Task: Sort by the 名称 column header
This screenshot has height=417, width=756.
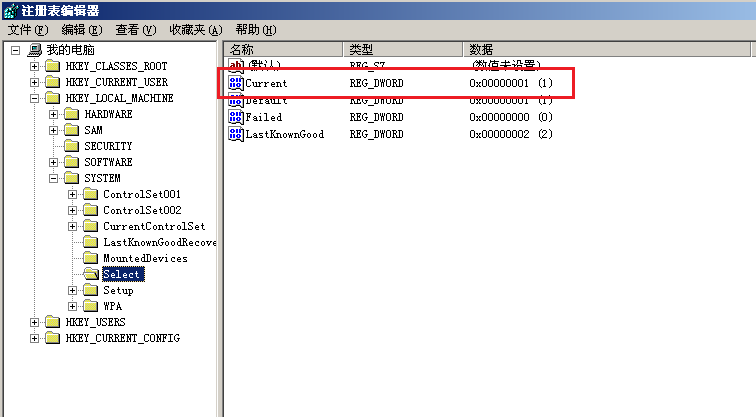Action: pos(283,49)
